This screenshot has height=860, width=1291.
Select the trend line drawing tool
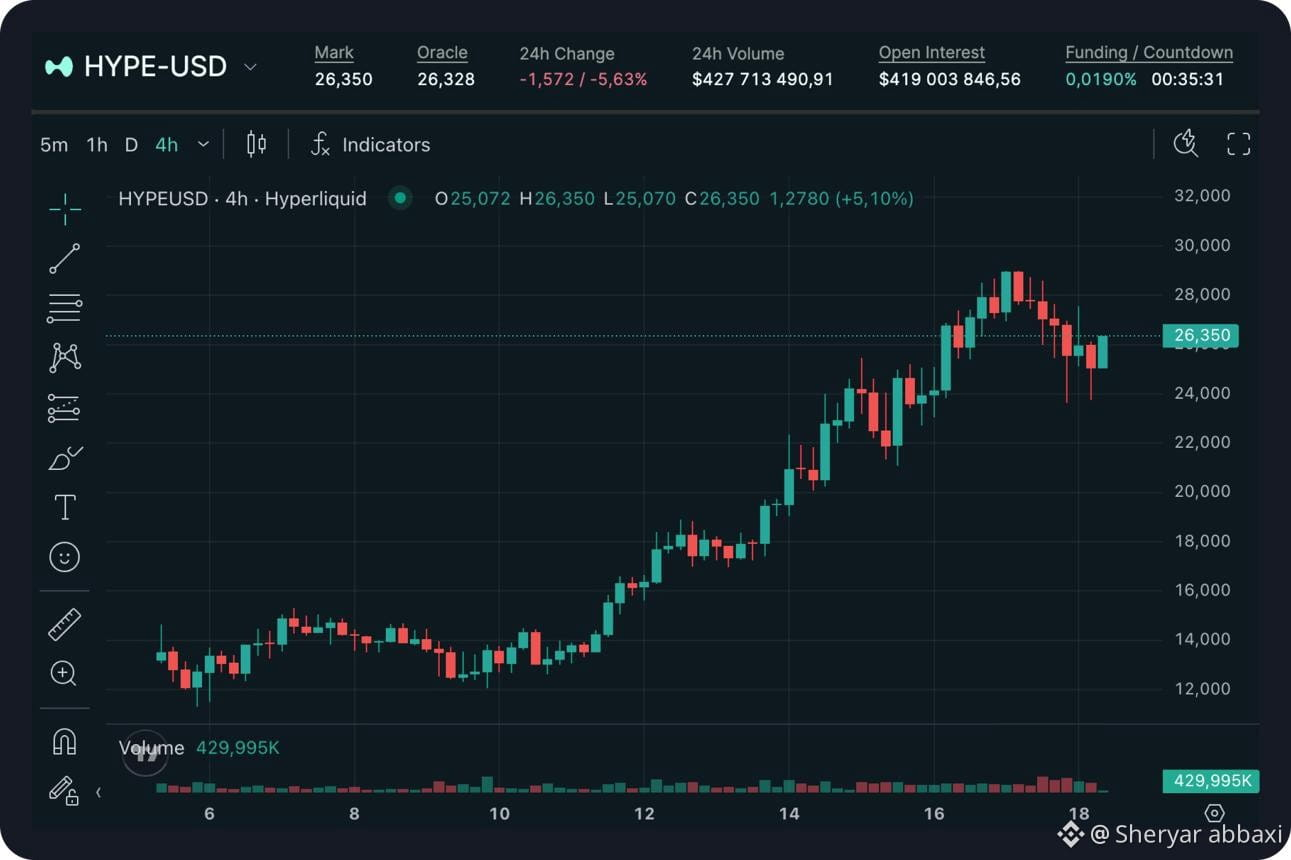[65, 258]
